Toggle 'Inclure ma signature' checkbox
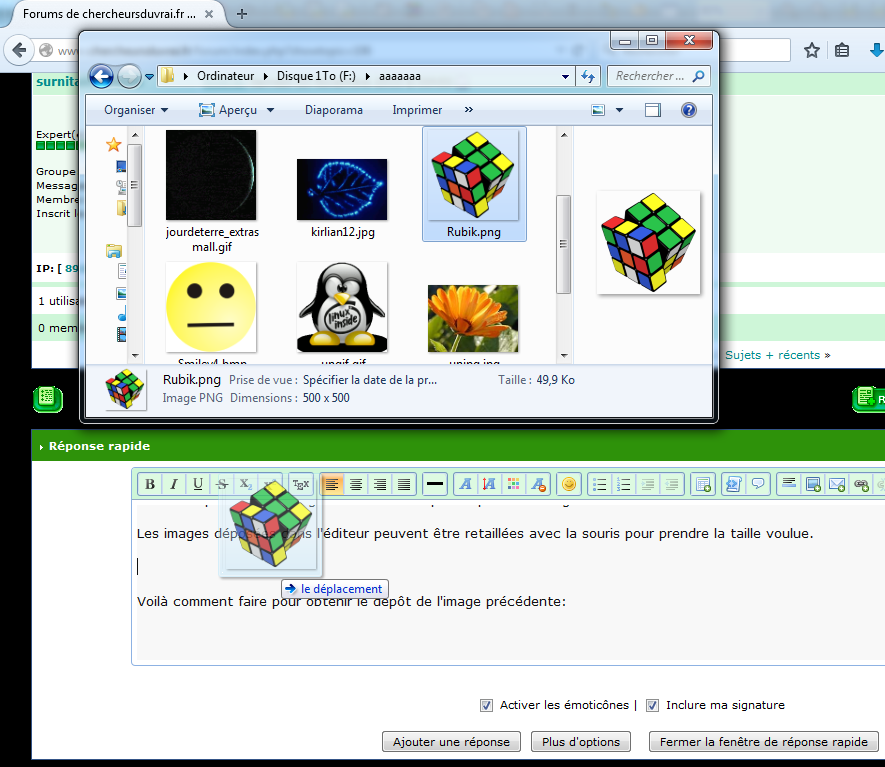Screen dimensions: 885x767 coord(652,705)
